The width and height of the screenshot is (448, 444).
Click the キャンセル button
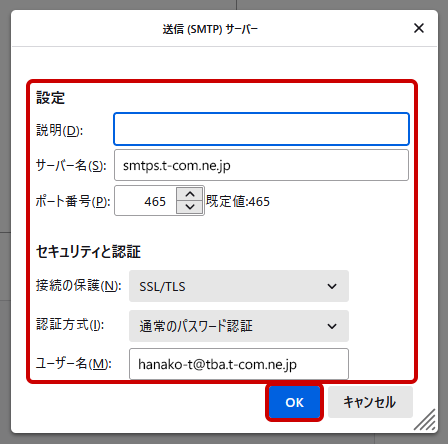370,402
